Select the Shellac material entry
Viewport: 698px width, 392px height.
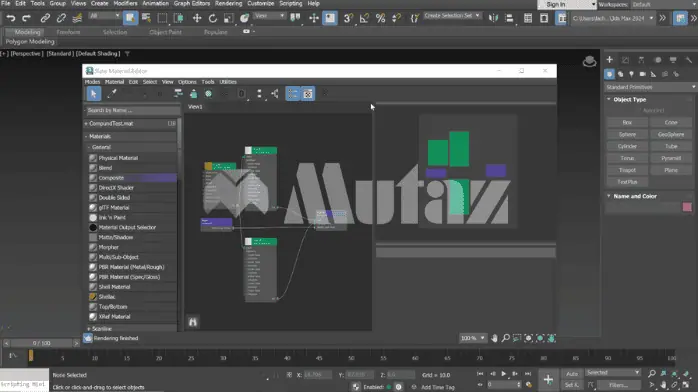132,297
